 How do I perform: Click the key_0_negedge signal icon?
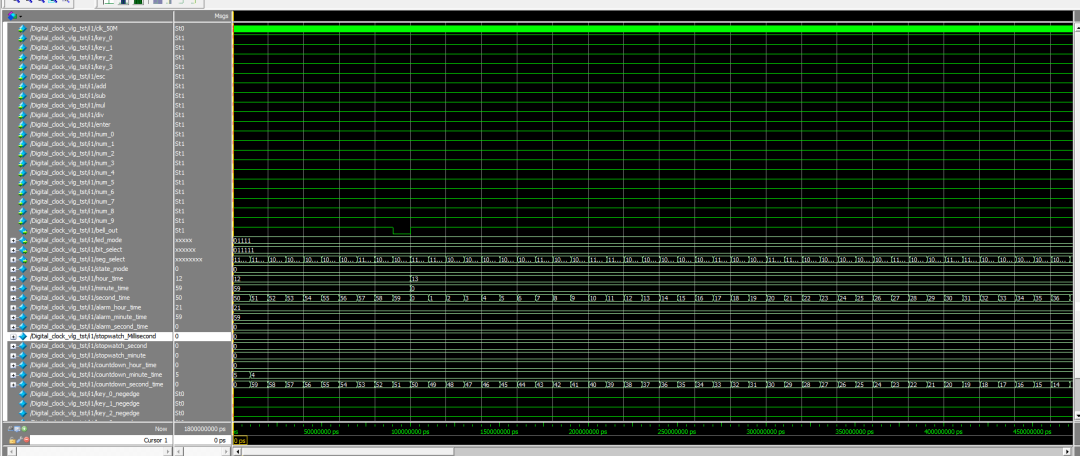[x=22, y=394]
